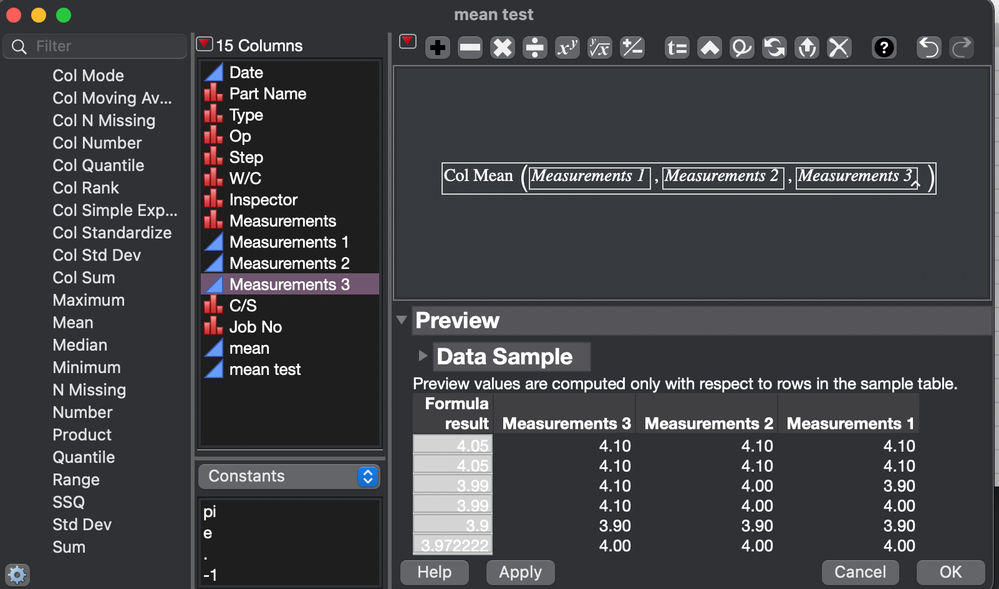Click the evaluate export arrow icon
999x589 pixels.
pyautogui.click(x=807, y=48)
